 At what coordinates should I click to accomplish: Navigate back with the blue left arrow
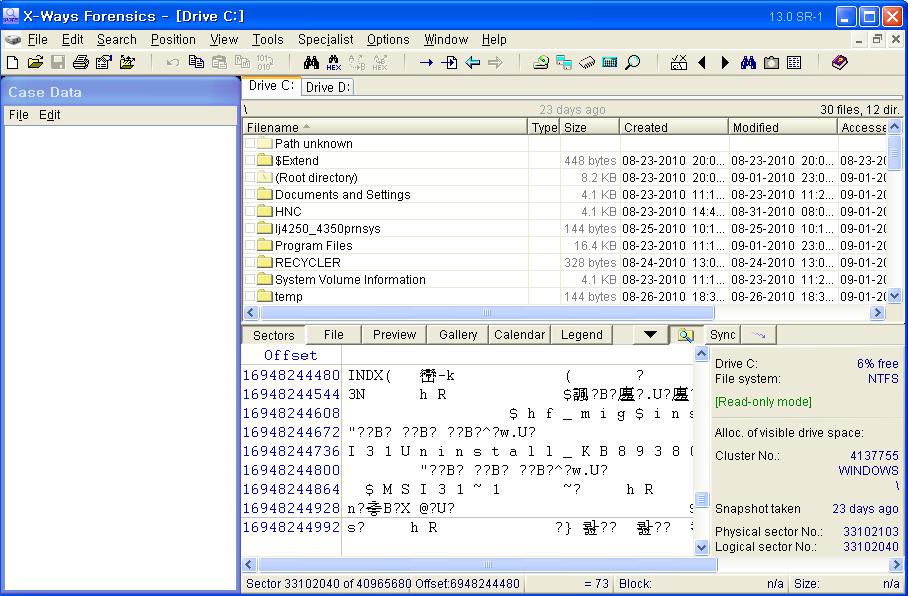point(473,63)
